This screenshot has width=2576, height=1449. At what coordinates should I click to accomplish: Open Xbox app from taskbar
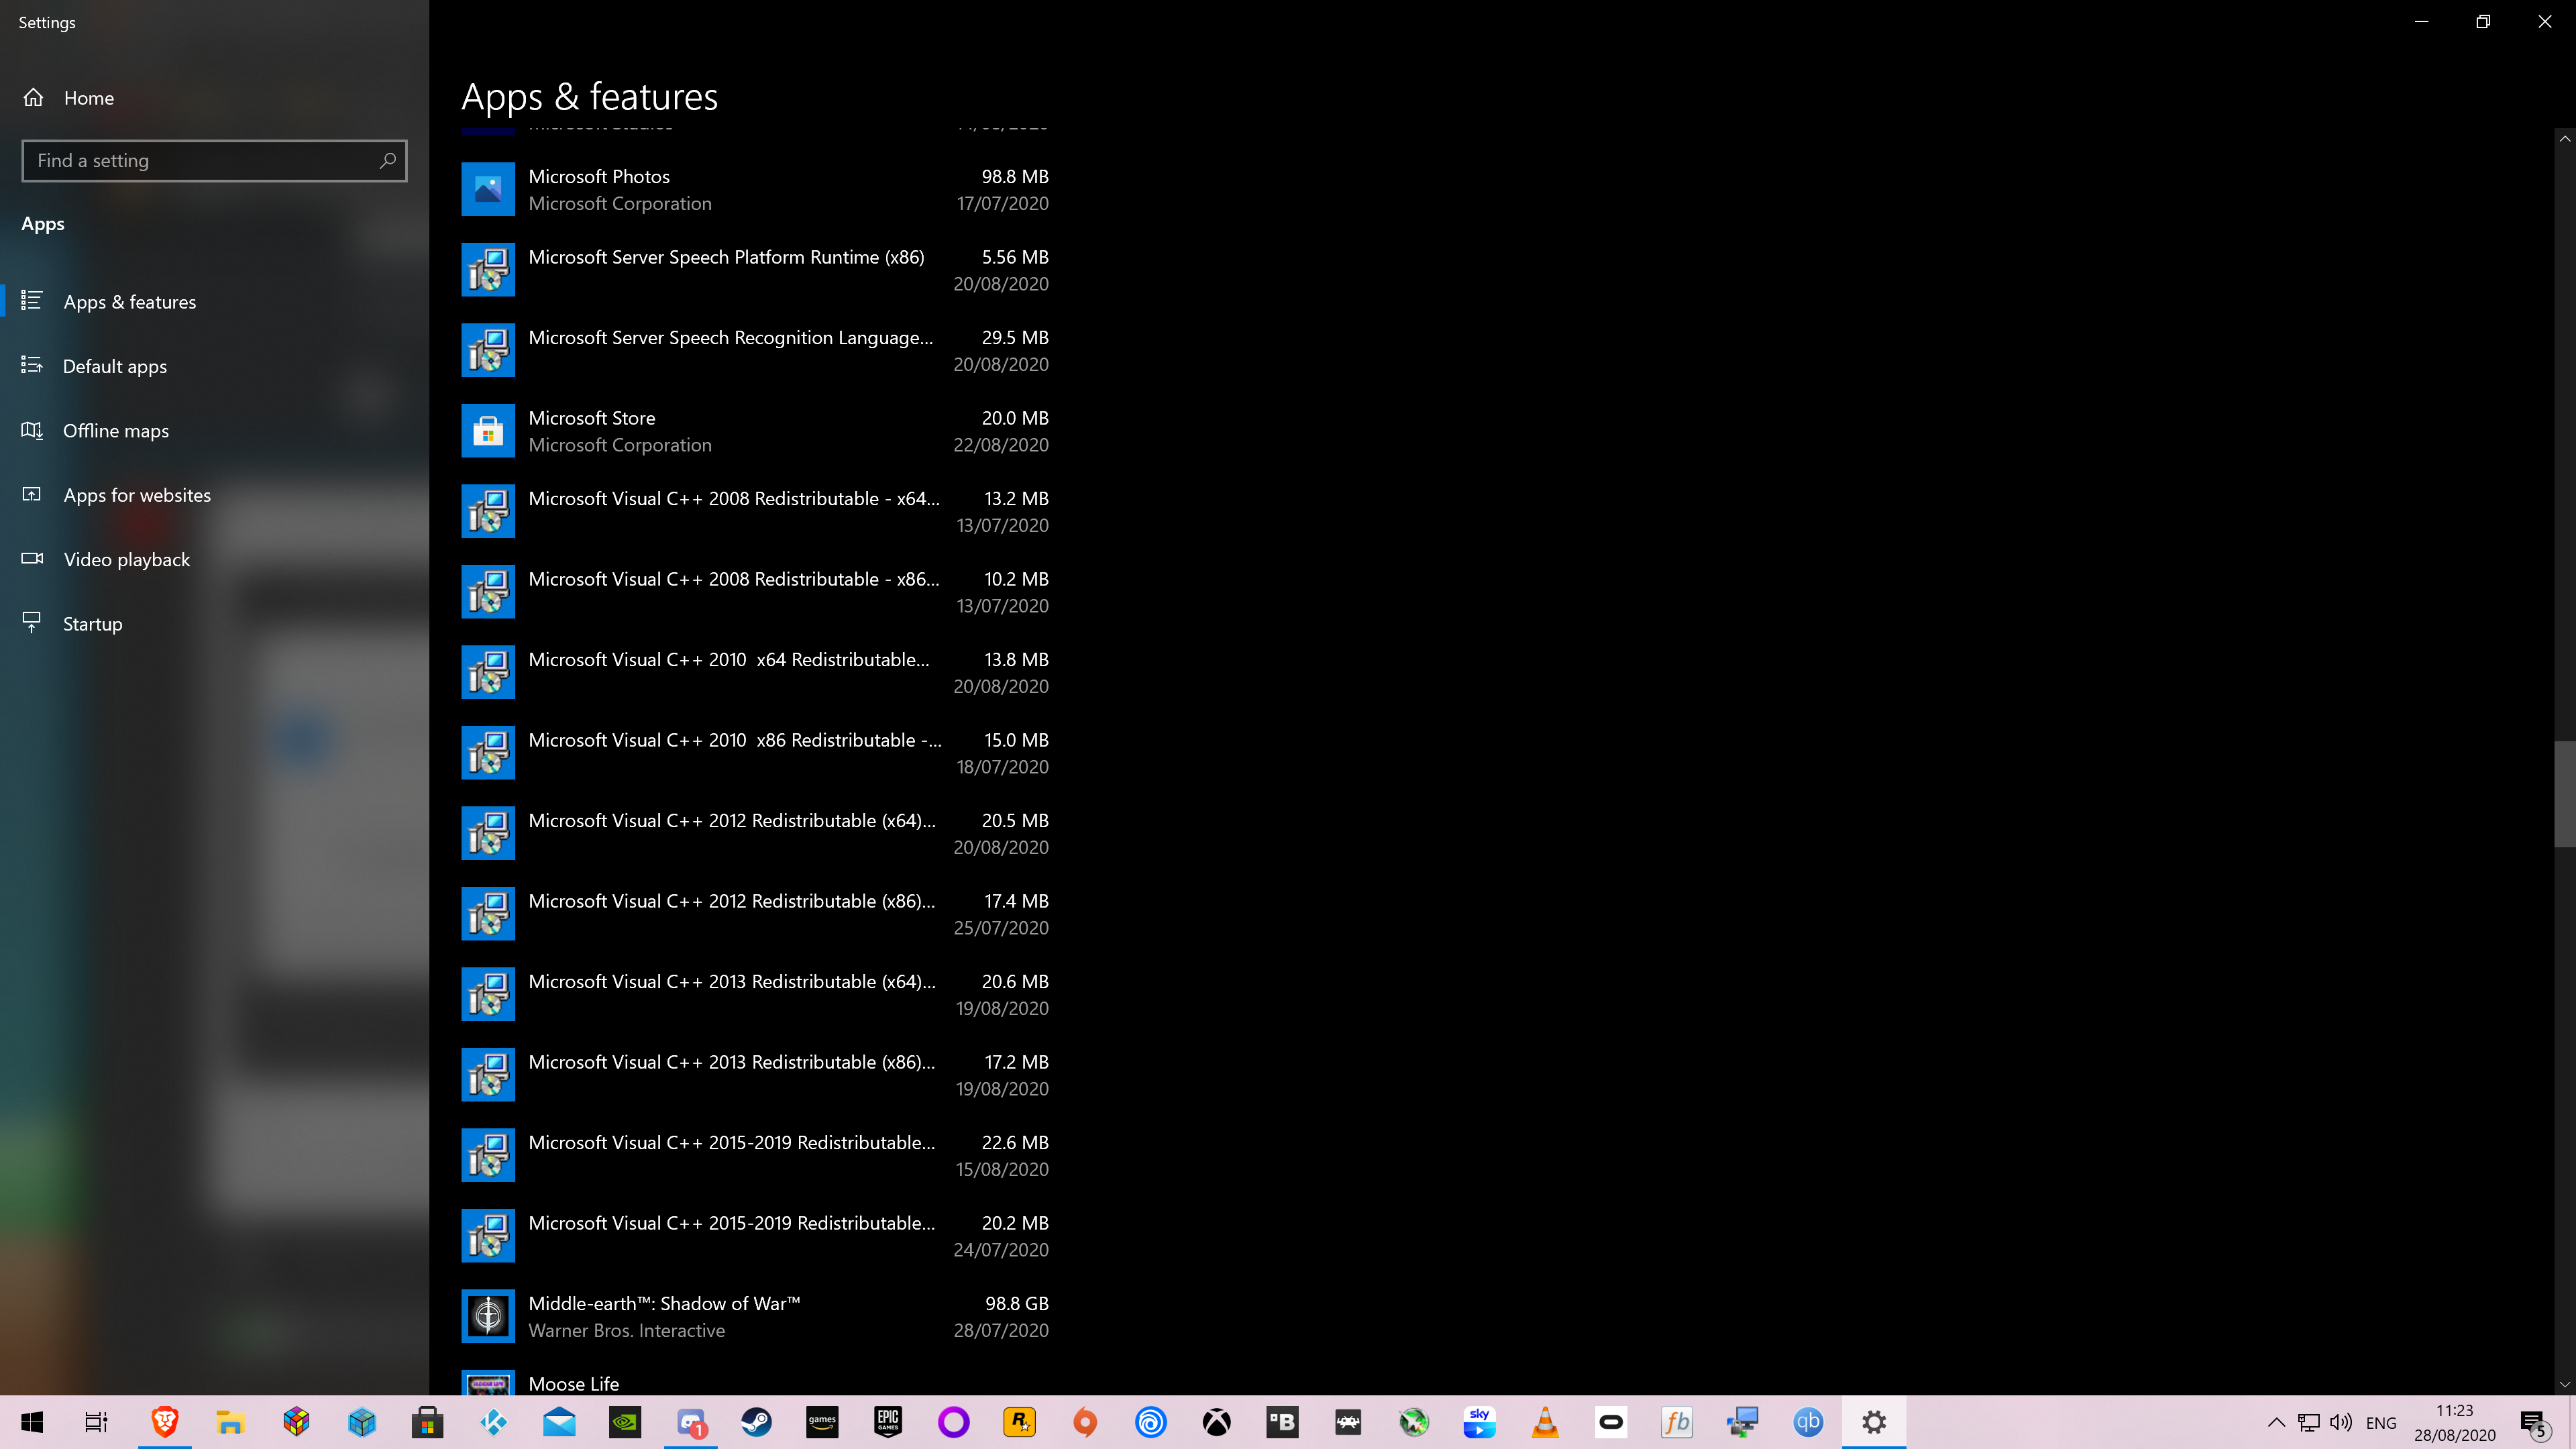pos(1217,1422)
